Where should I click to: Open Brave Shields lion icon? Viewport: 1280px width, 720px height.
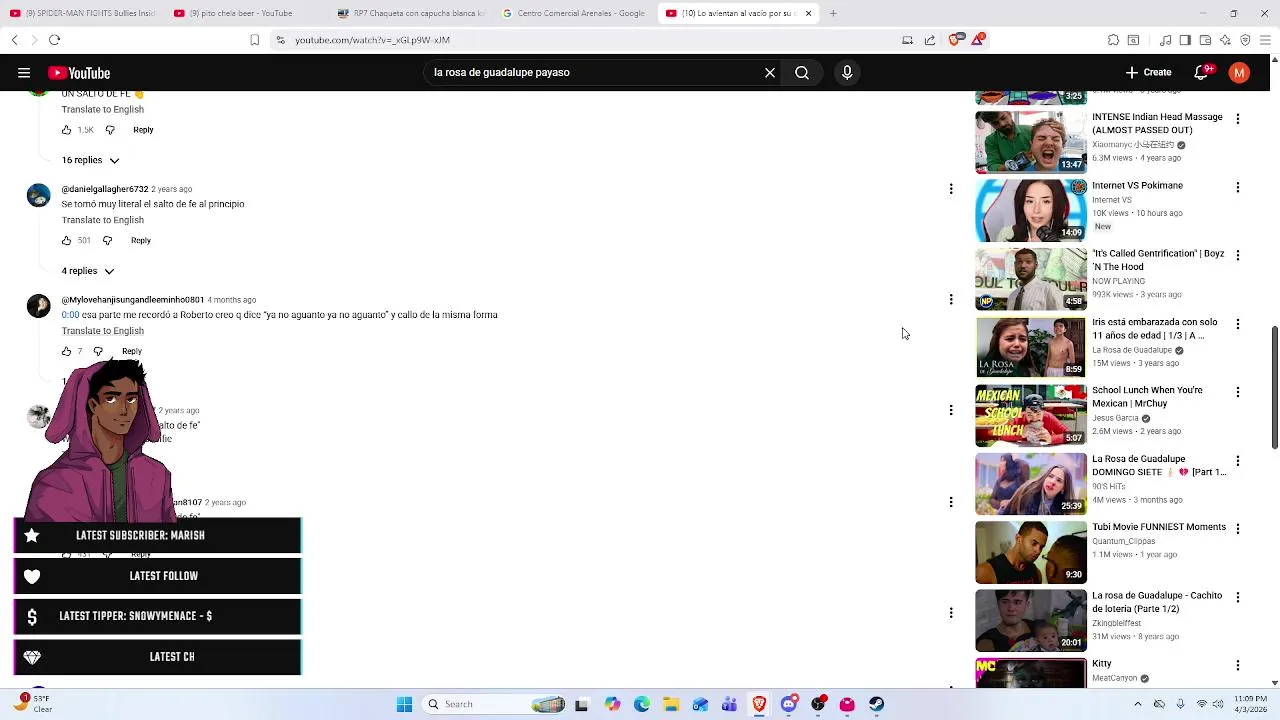[x=954, y=40]
